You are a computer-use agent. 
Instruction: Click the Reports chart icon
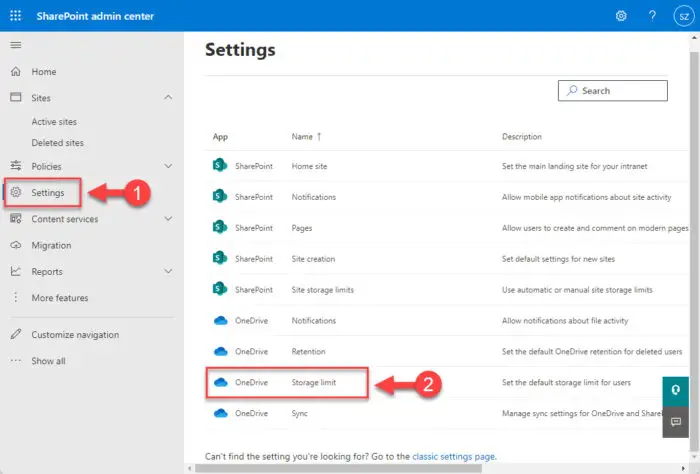pos(16,271)
